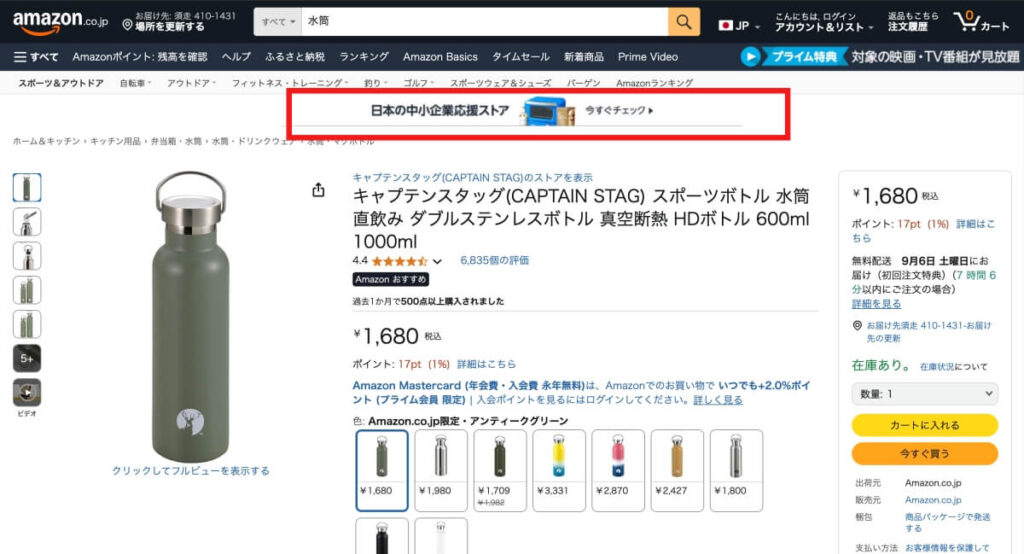Open the shopping cart icon

click(x=967, y=21)
